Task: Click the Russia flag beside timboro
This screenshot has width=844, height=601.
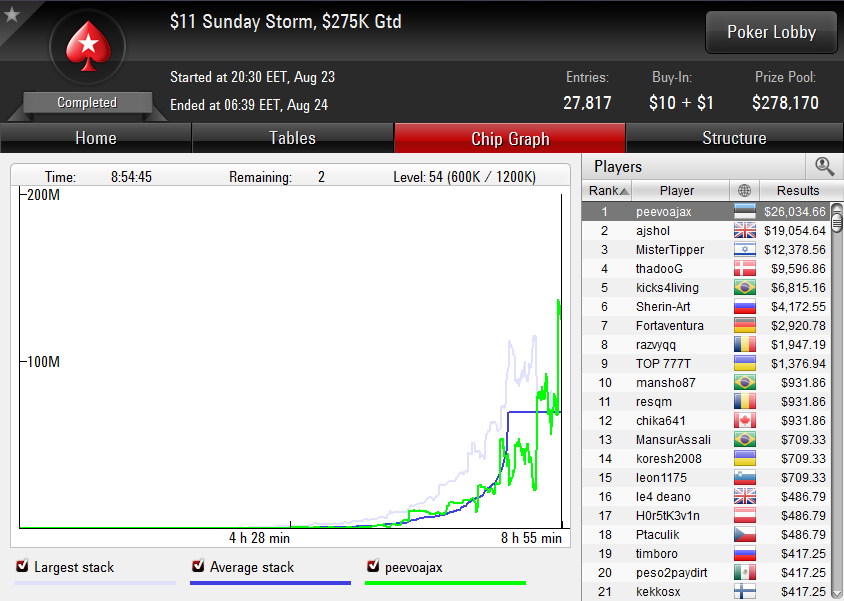Action: click(x=745, y=554)
